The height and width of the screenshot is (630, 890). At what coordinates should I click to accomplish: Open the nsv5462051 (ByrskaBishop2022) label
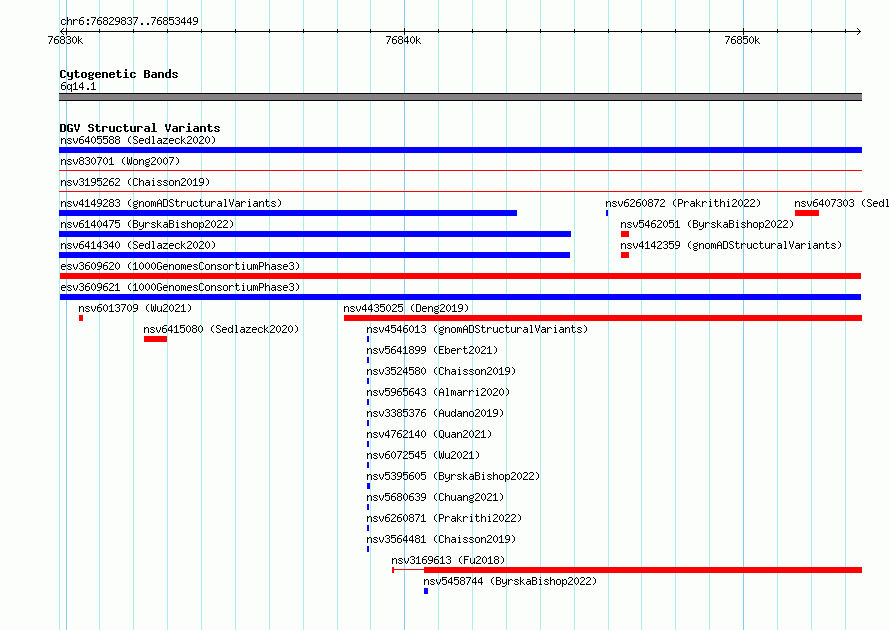coord(707,224)
